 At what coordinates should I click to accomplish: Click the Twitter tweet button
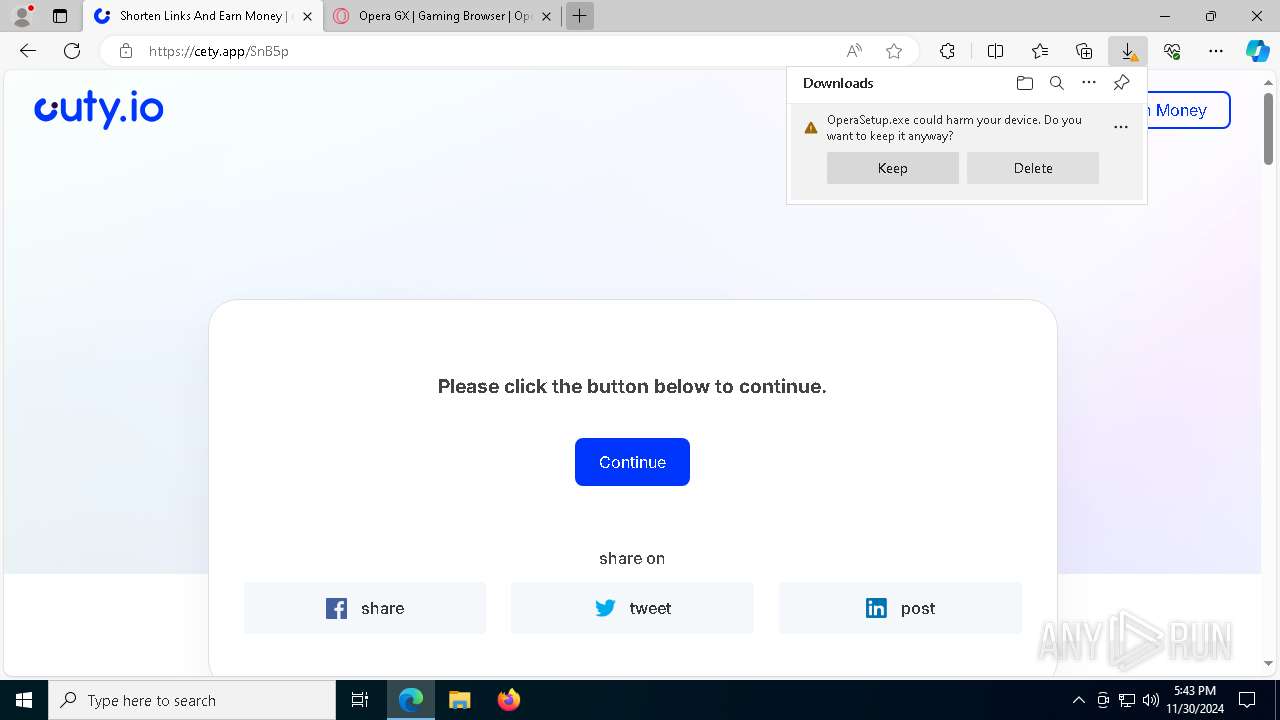click(x=632, y=608)
